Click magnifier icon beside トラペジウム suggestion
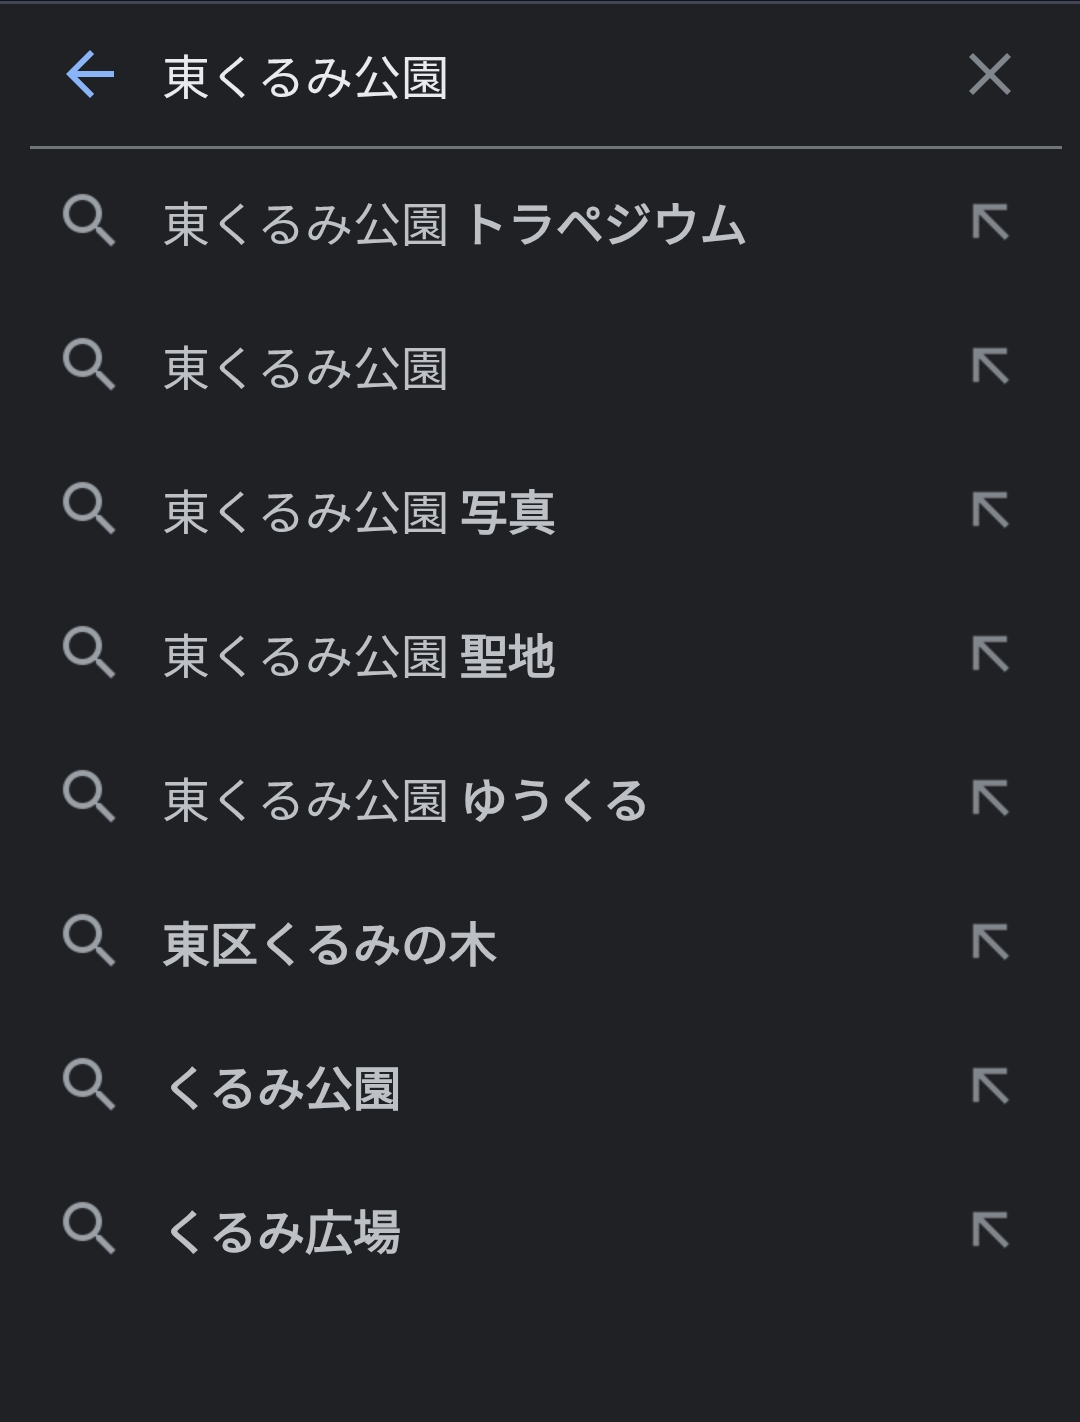 89,221
